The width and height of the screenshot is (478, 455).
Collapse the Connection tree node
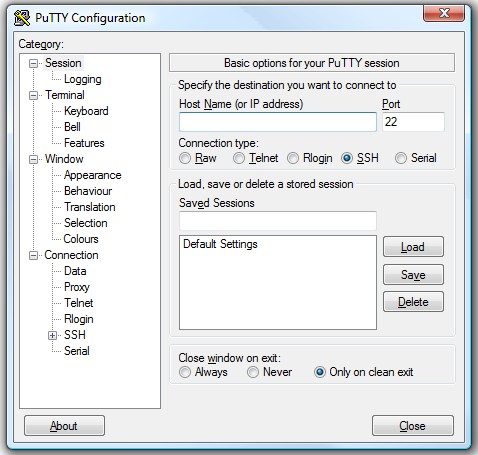(33, 256)
